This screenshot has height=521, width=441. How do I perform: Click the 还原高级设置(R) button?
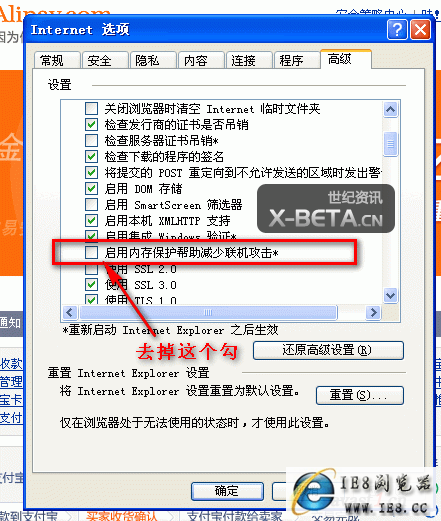click(328, 350)
